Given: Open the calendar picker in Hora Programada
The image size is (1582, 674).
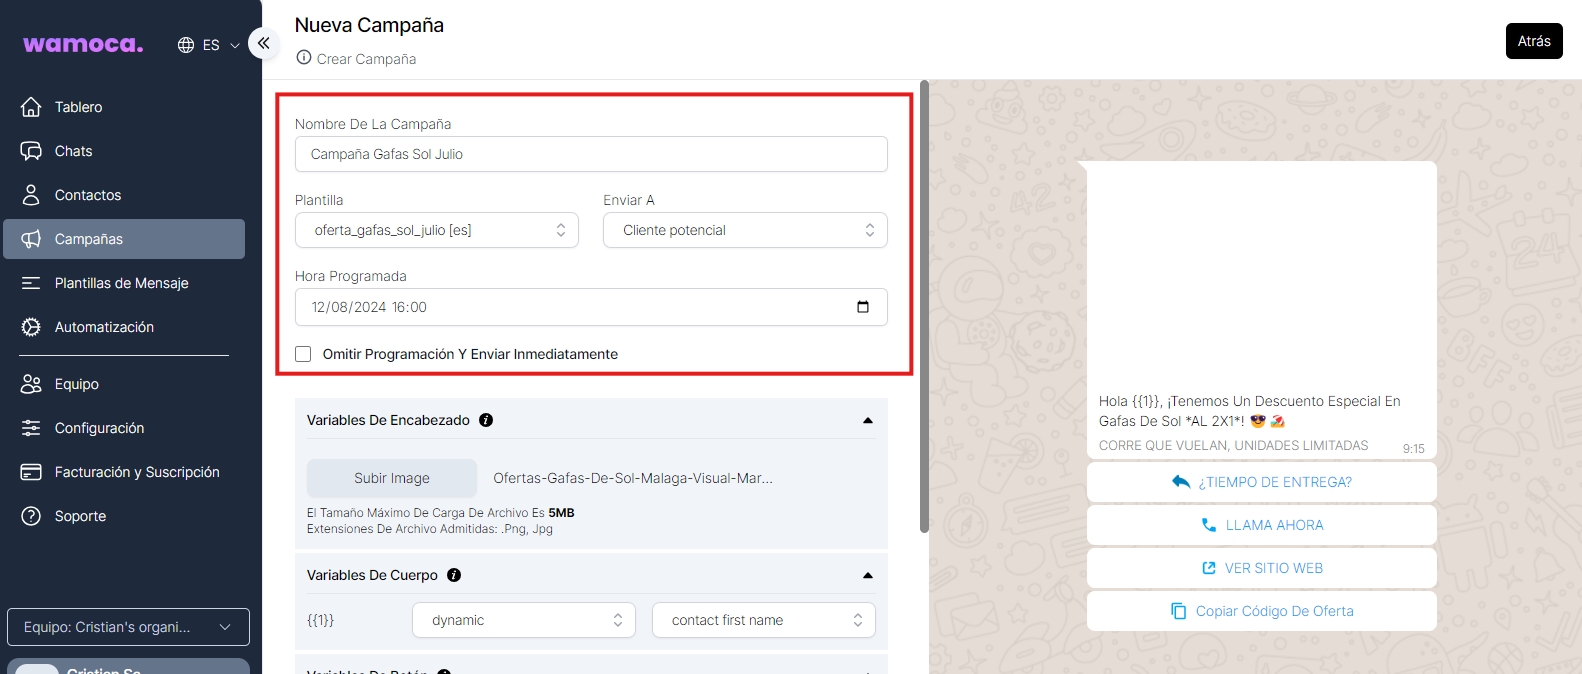Looking at the screenshot, I should [862, 307].
